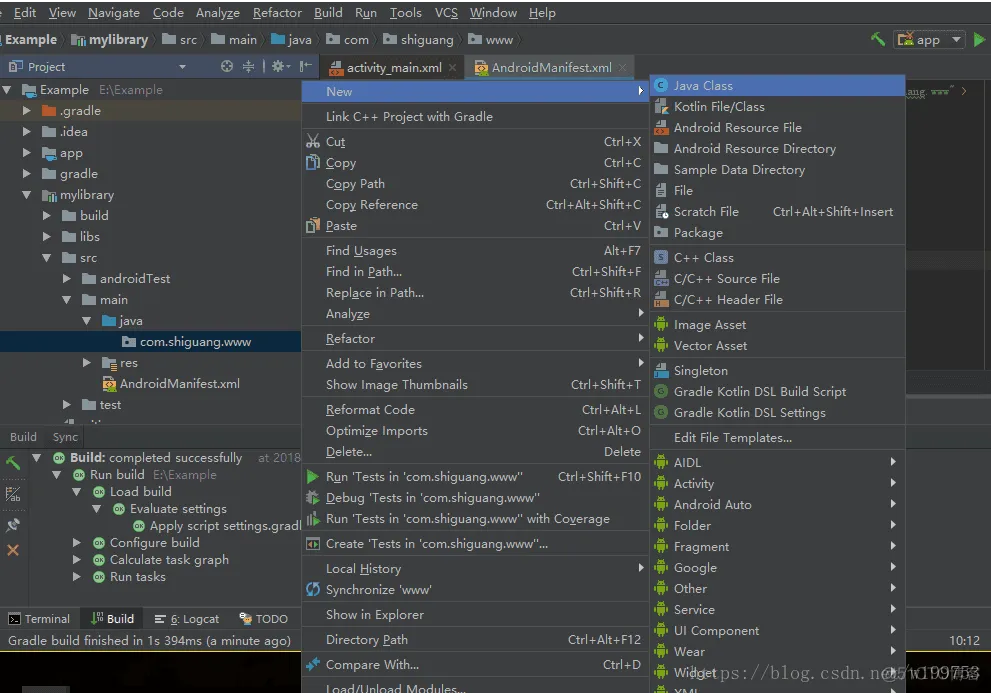Click the Debug Tests bug icon
The width and height of the screenshot is (991, 693).
[x=312, y=498]
